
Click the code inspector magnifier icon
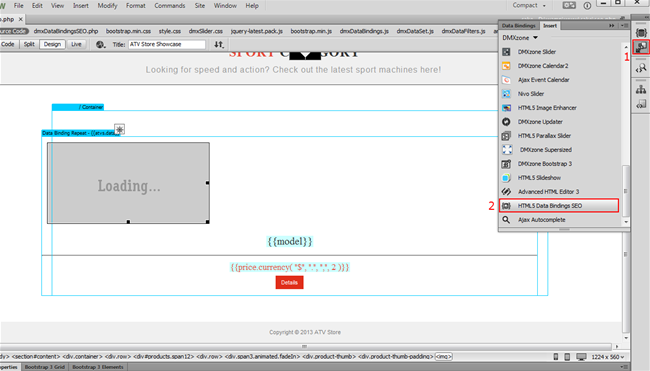tap(641, 69)
